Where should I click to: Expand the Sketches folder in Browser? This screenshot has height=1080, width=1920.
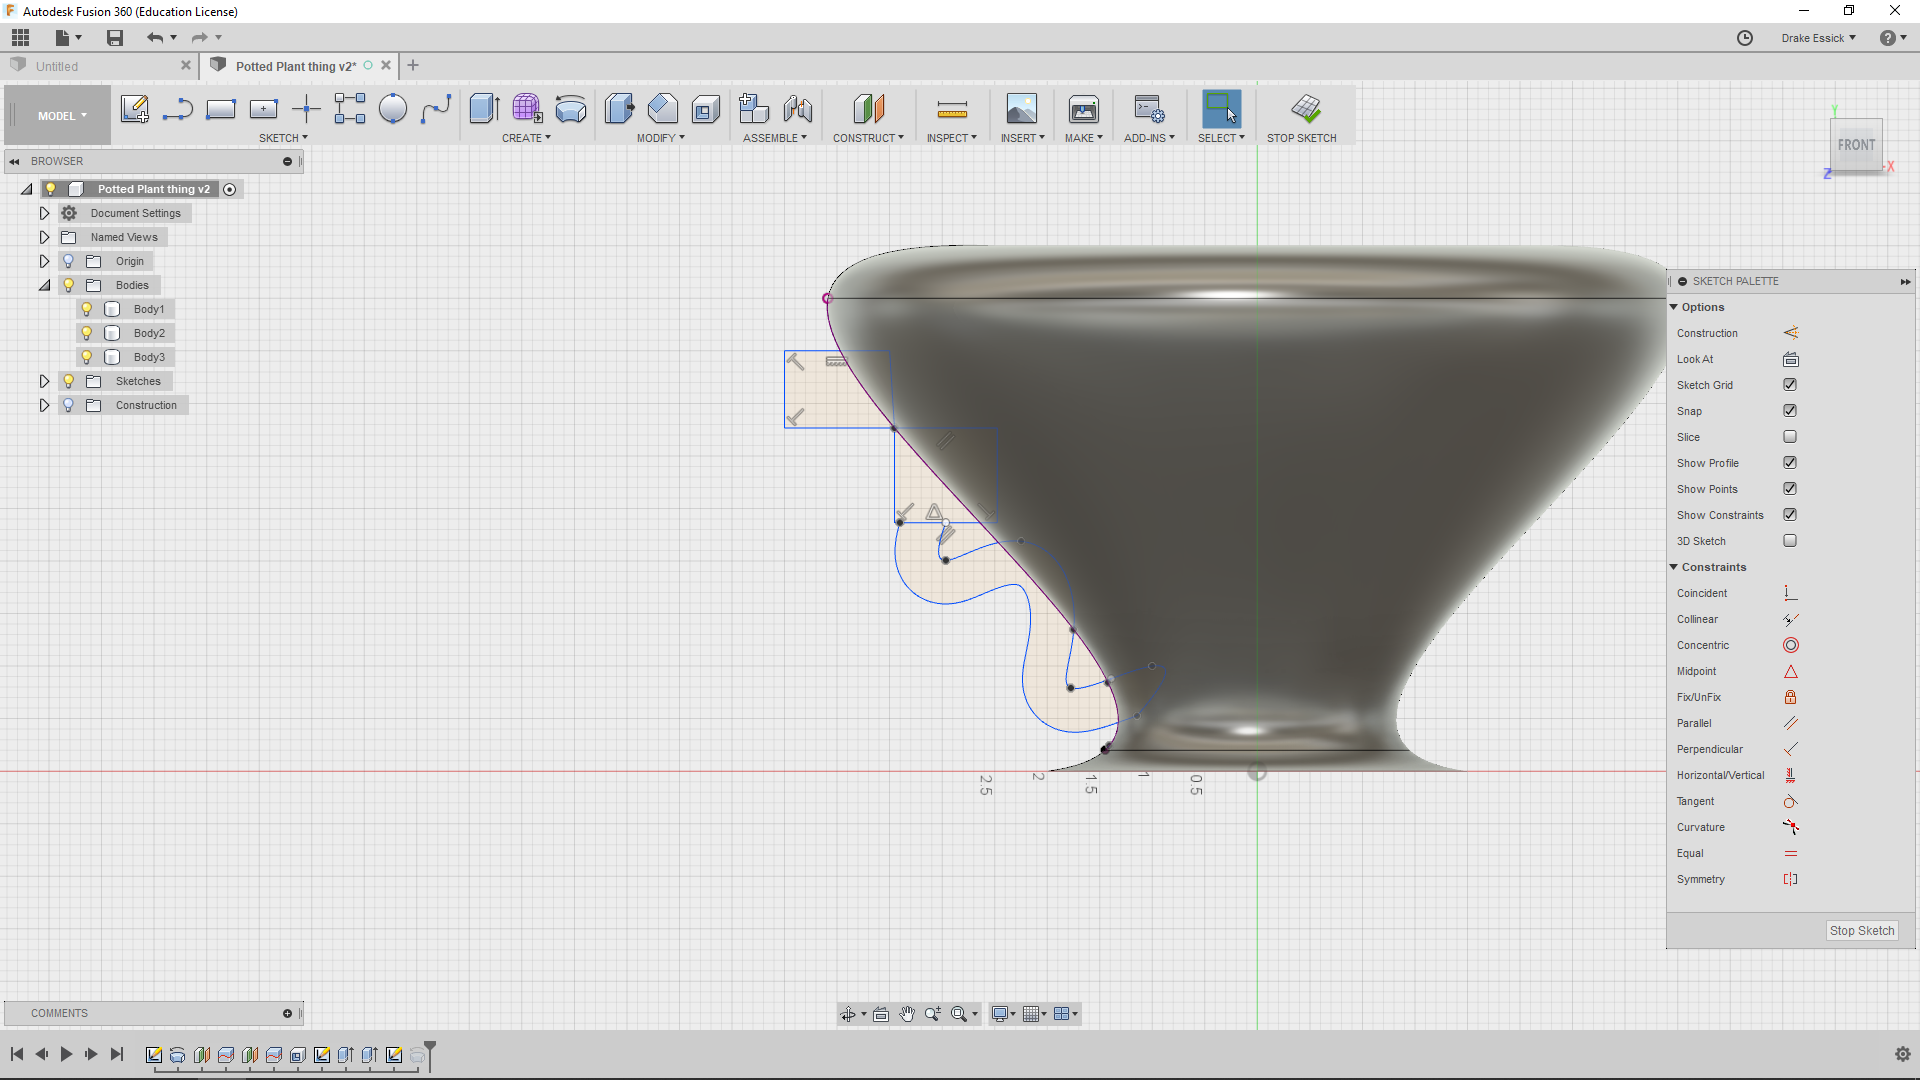(46, 381)
